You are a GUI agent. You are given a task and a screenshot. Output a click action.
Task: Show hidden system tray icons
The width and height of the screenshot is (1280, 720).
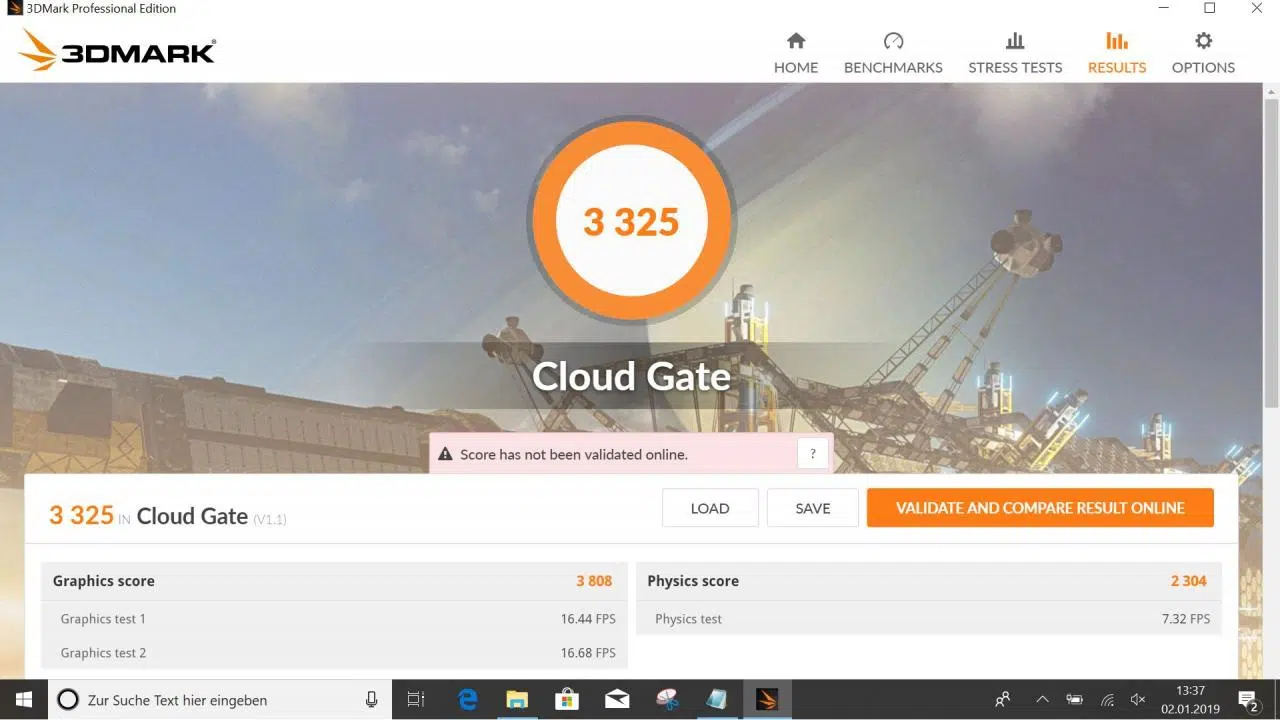(x=1042, y=700)
